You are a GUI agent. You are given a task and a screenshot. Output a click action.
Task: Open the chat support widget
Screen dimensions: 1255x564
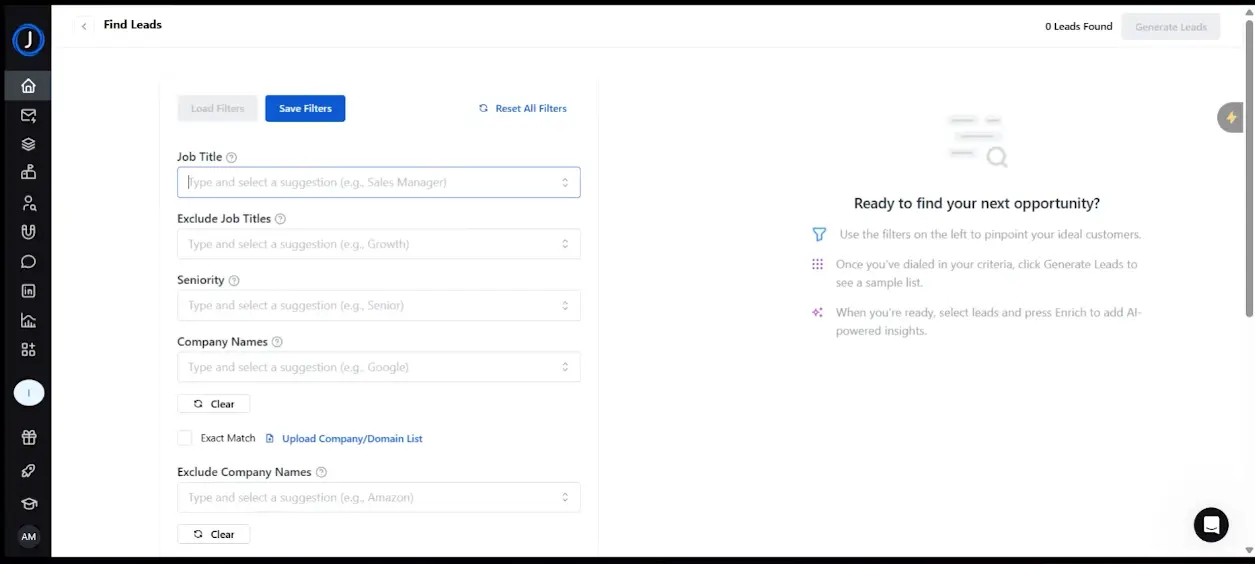pos(1211,524)
